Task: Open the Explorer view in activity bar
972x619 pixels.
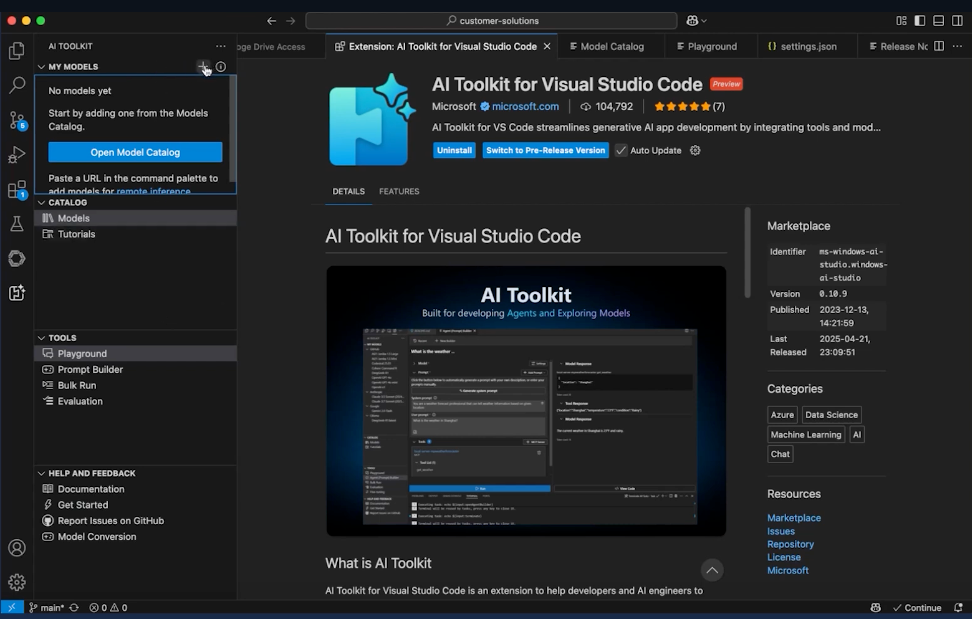Action: click(16, 51)
